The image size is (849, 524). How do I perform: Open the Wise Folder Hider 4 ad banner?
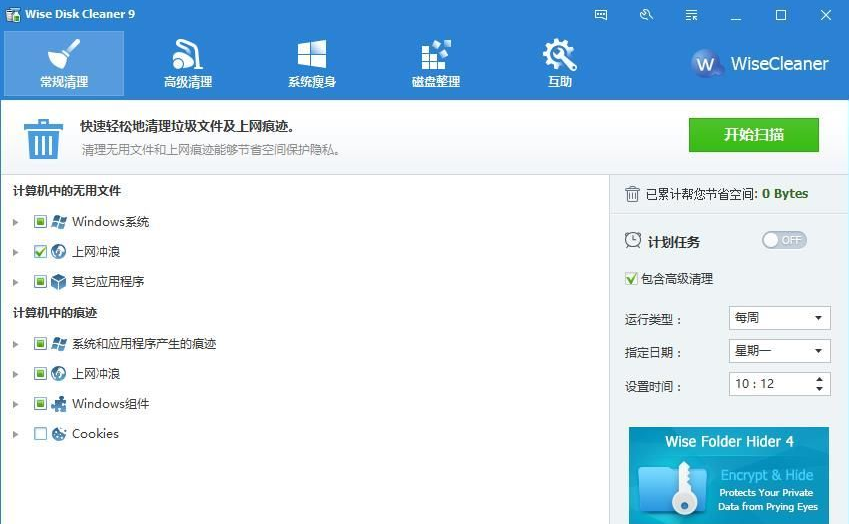click(x=729, y=475)
